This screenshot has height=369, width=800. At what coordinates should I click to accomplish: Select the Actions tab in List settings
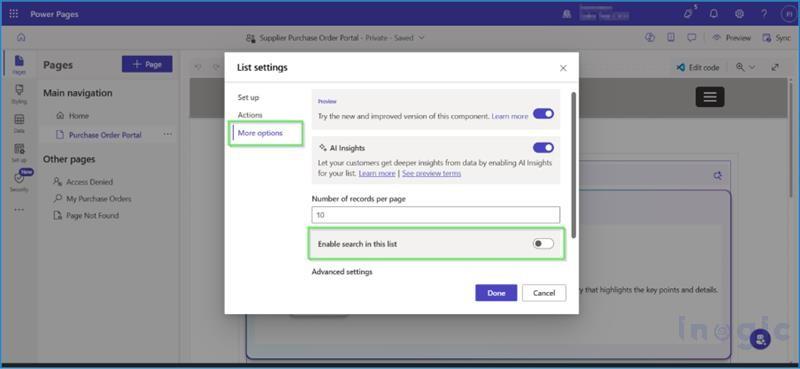pos(250,115)
